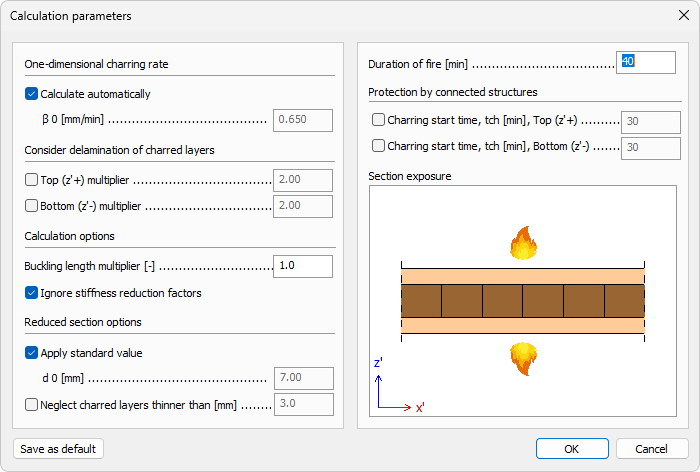Viewport: 700px width, 472px height.
Task: Confirm with the OK button
Action: click(x=572, y=449)
